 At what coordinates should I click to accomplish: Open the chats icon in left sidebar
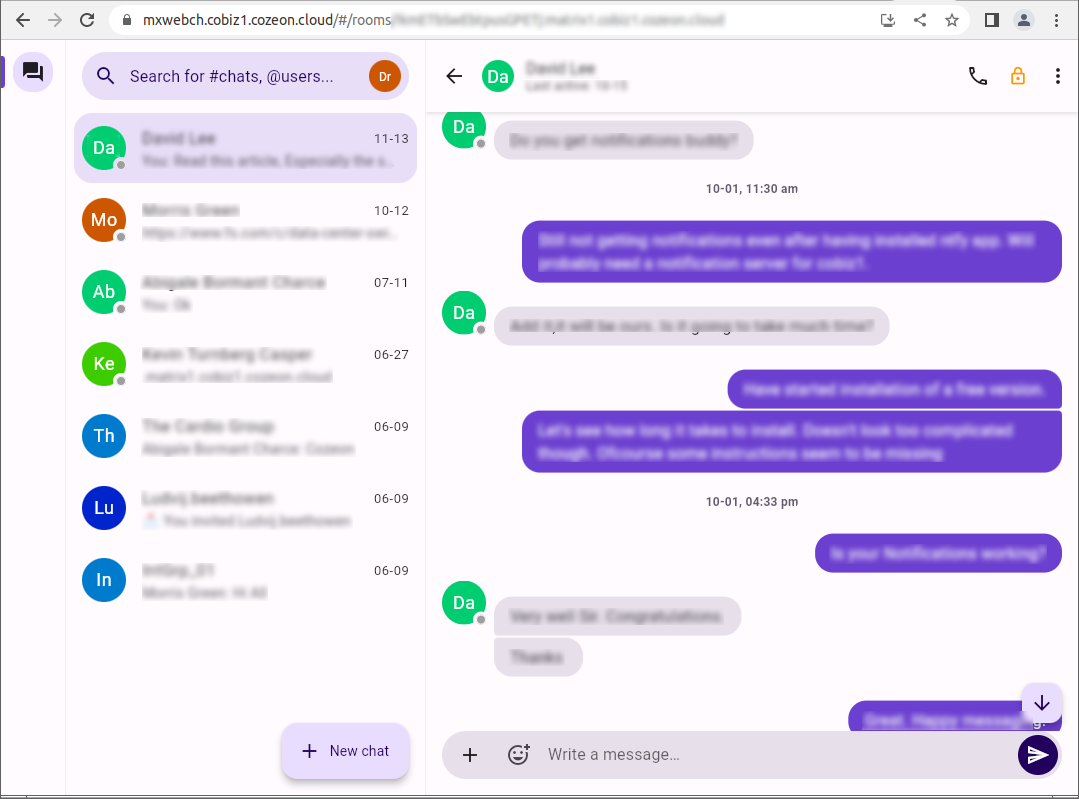(33, 72)
